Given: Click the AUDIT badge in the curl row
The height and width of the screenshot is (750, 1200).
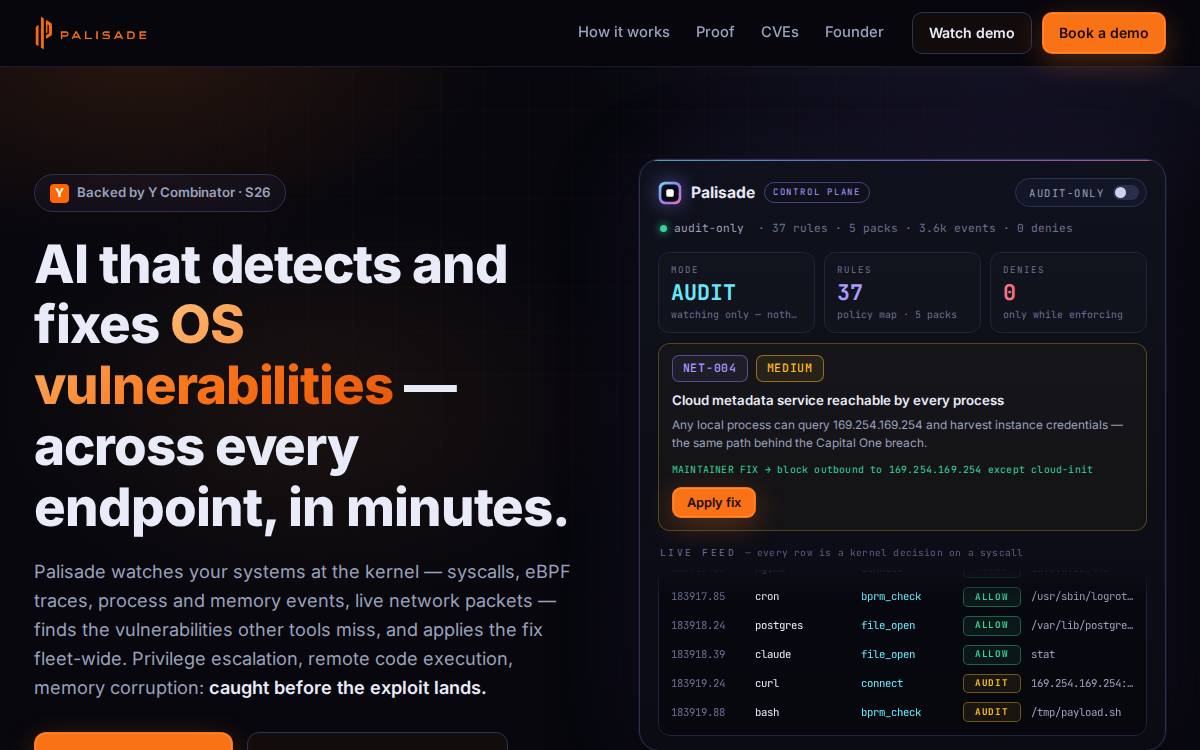Looking at the screenshot, I should (x=992, y=684).
